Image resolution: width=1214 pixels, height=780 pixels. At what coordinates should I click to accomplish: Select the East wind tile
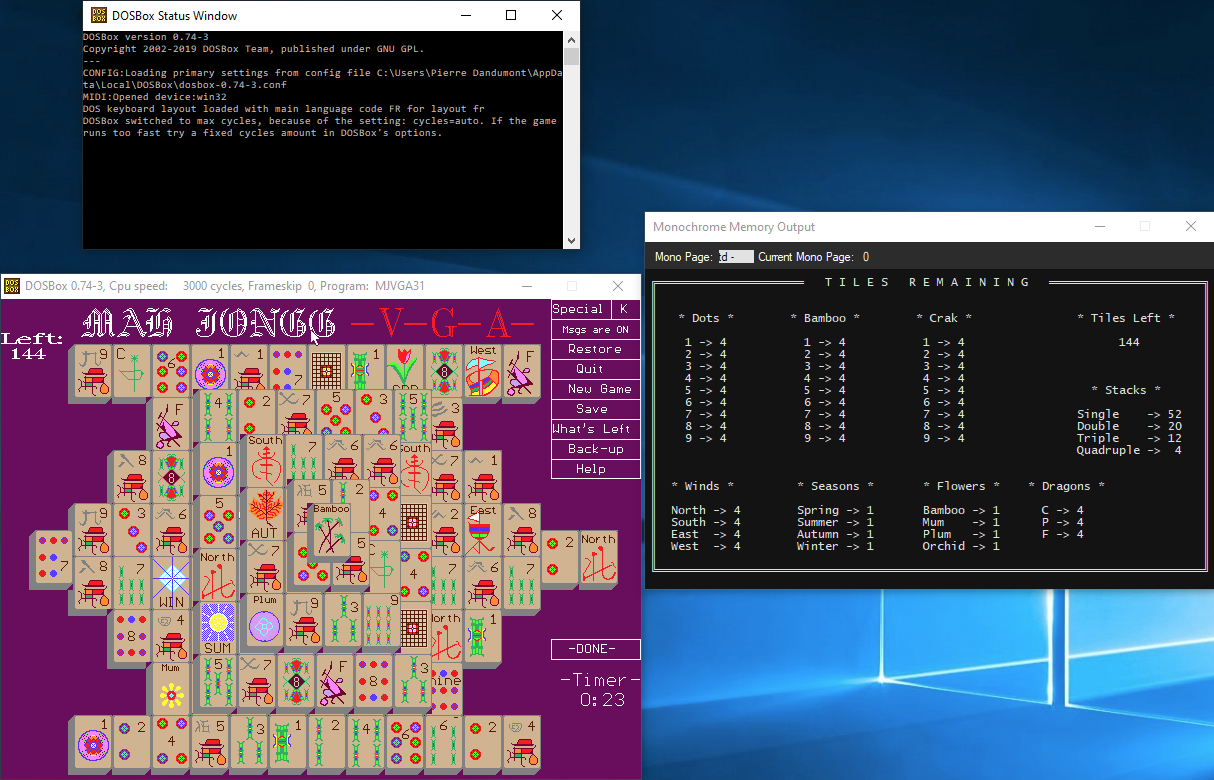click(483, 530)
